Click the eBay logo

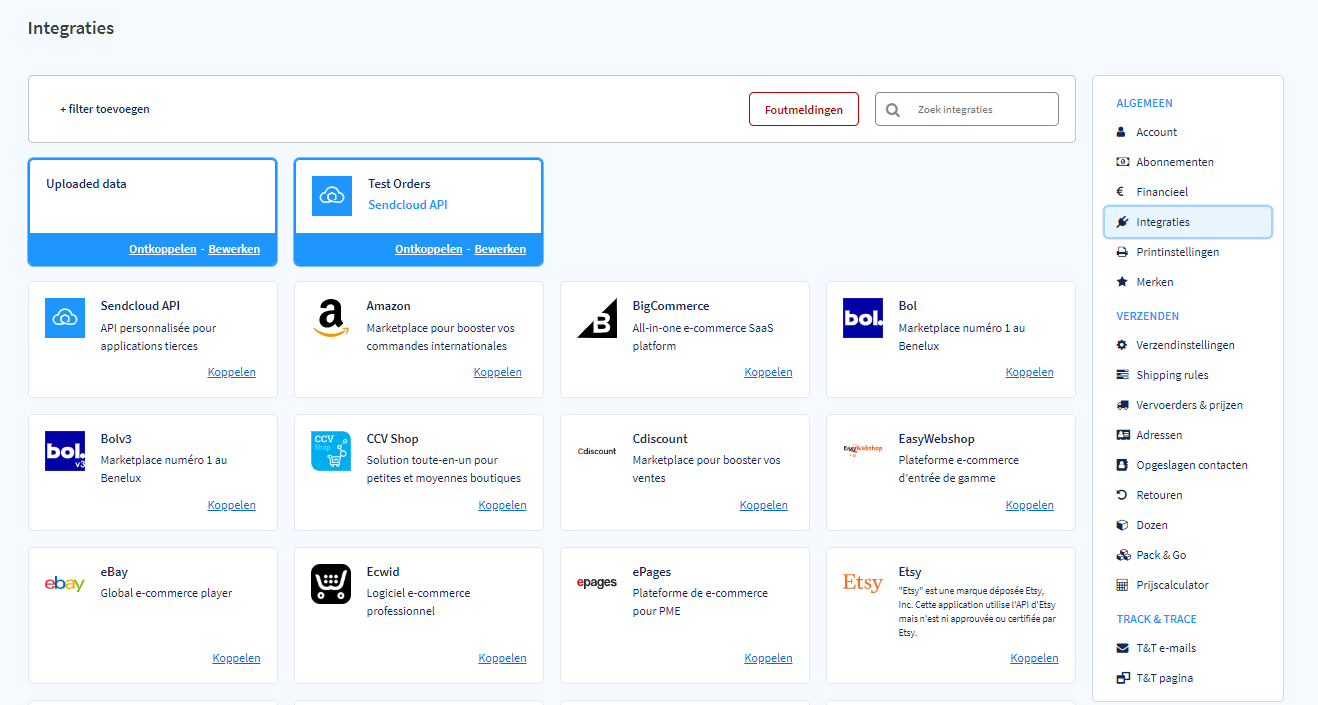[65, 584]
